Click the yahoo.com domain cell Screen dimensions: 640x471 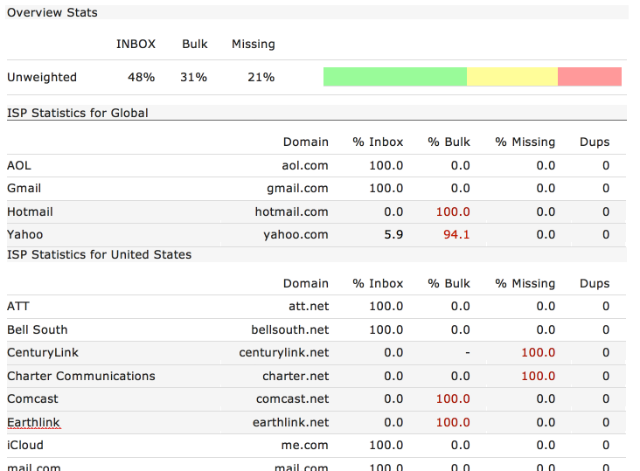pos(296,235)
